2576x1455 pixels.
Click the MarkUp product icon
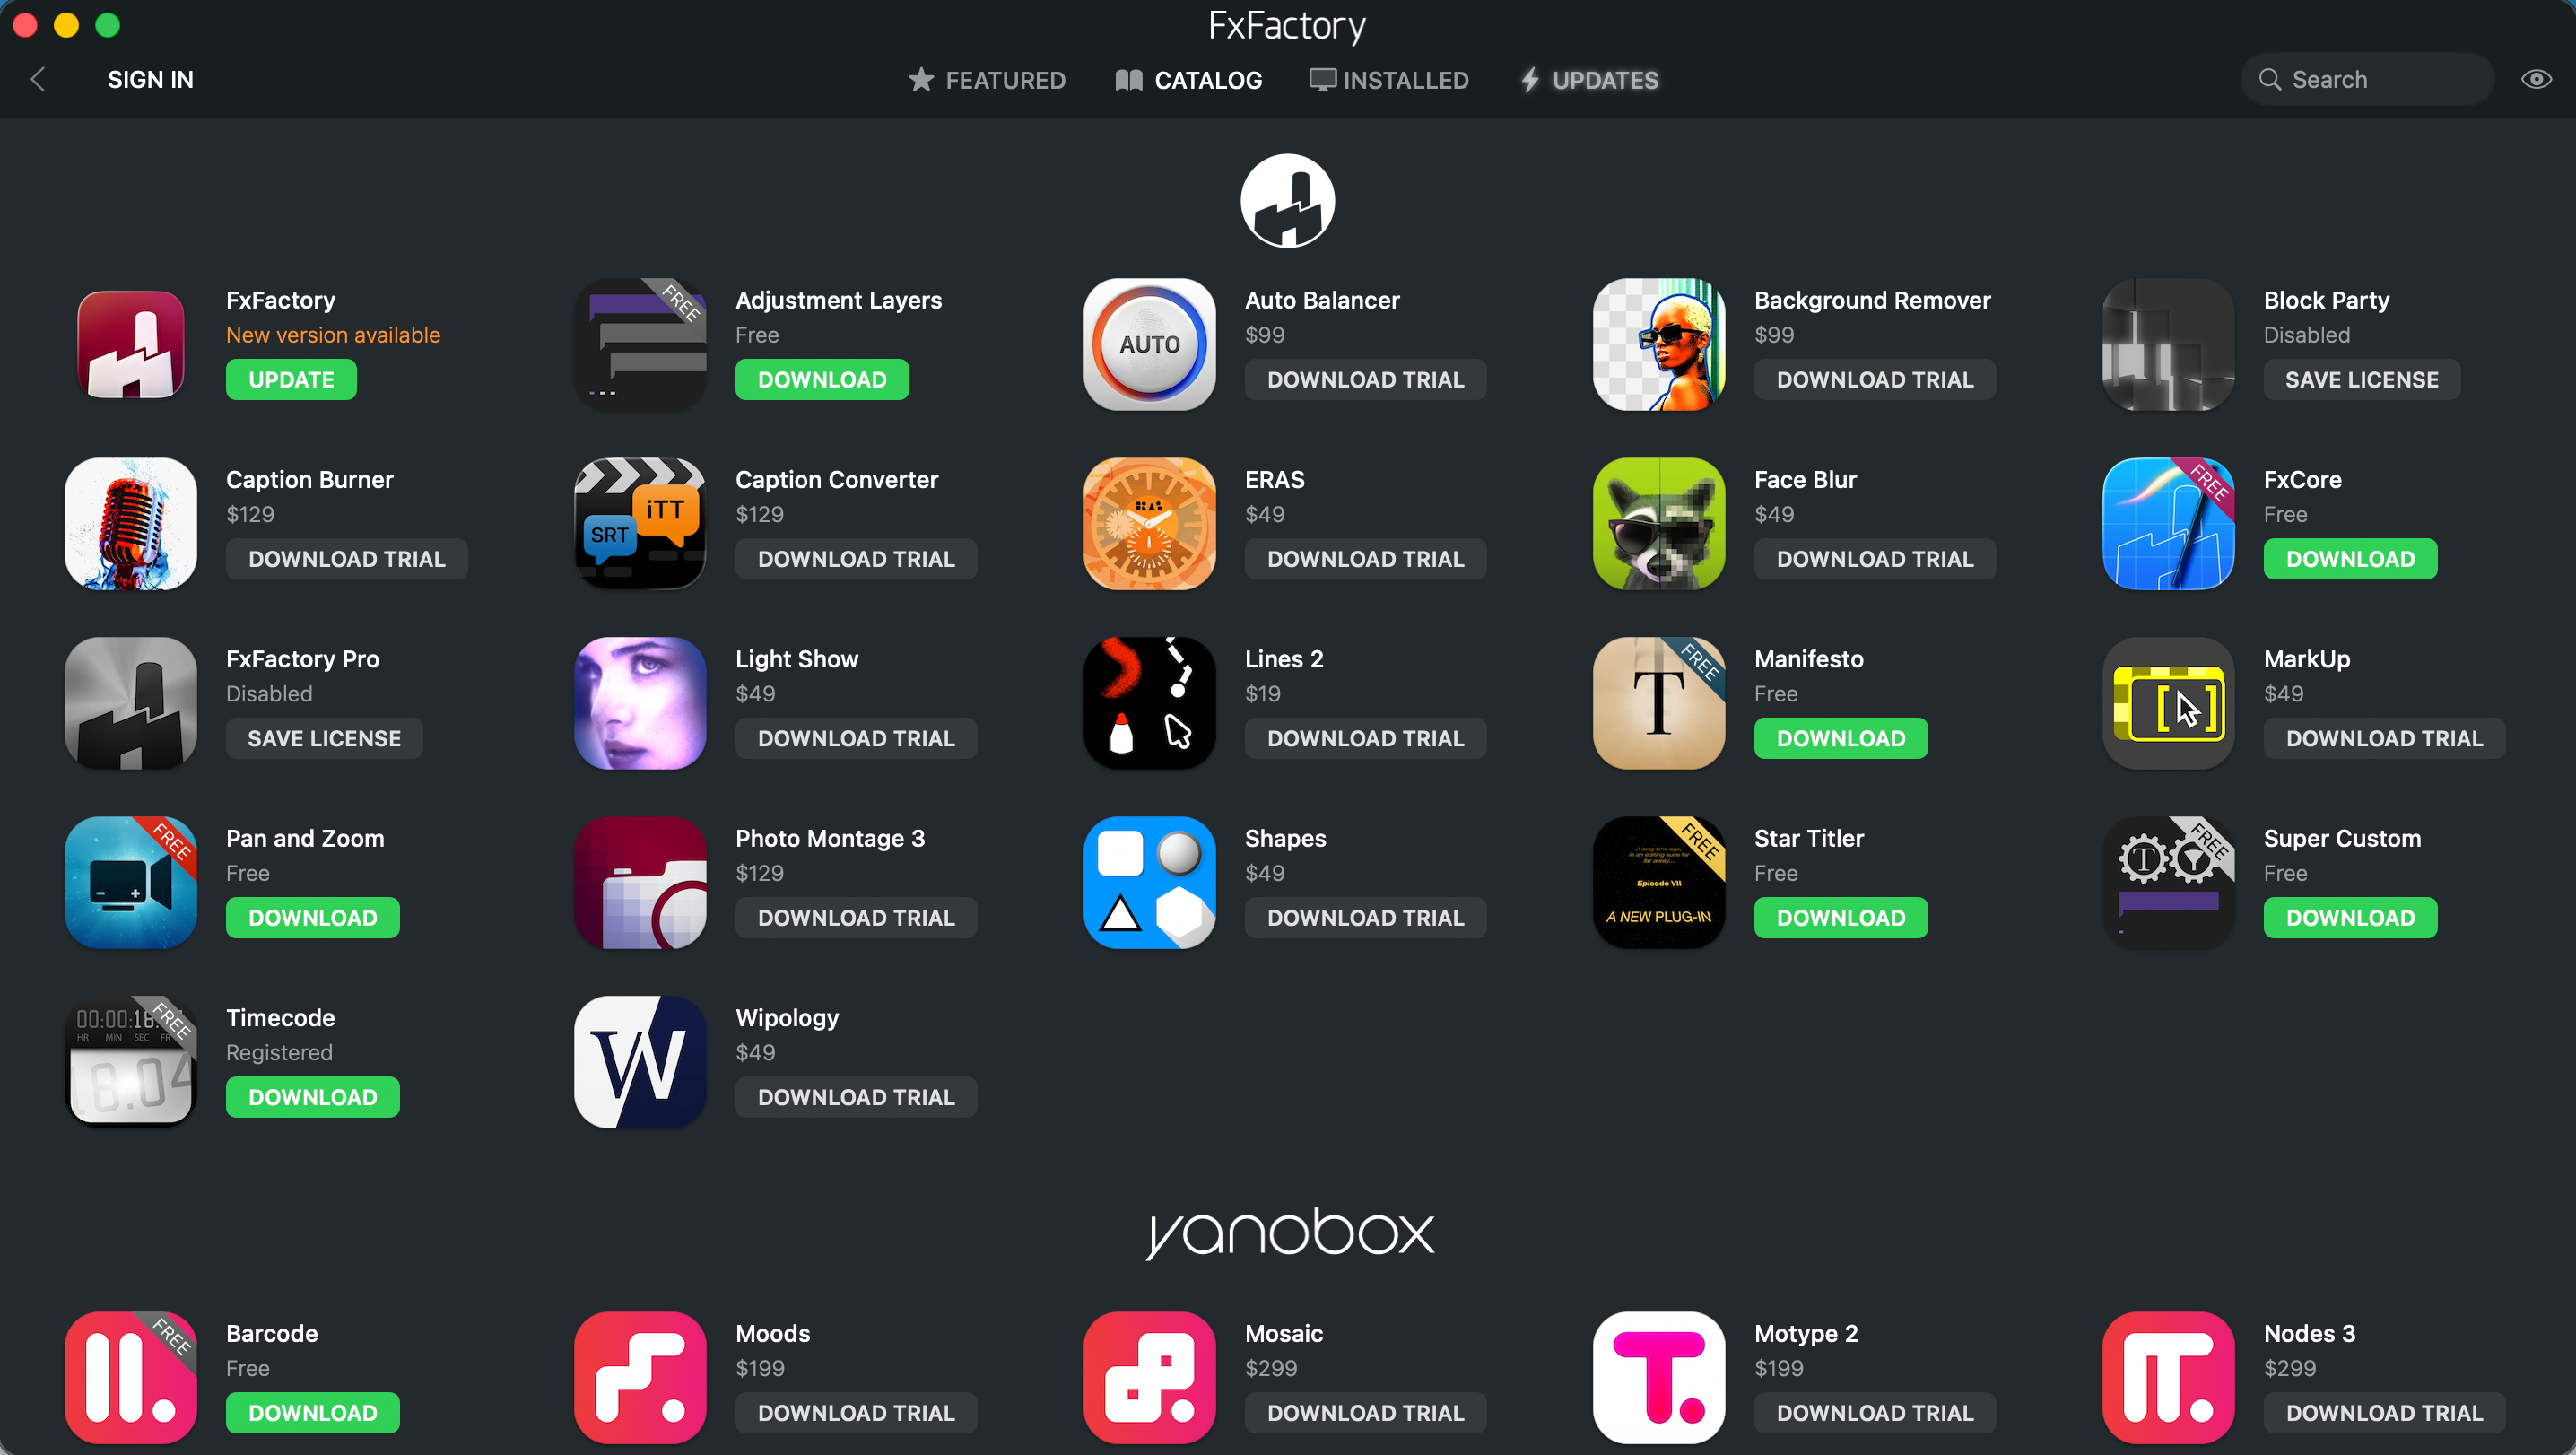tap(2167, 703)
